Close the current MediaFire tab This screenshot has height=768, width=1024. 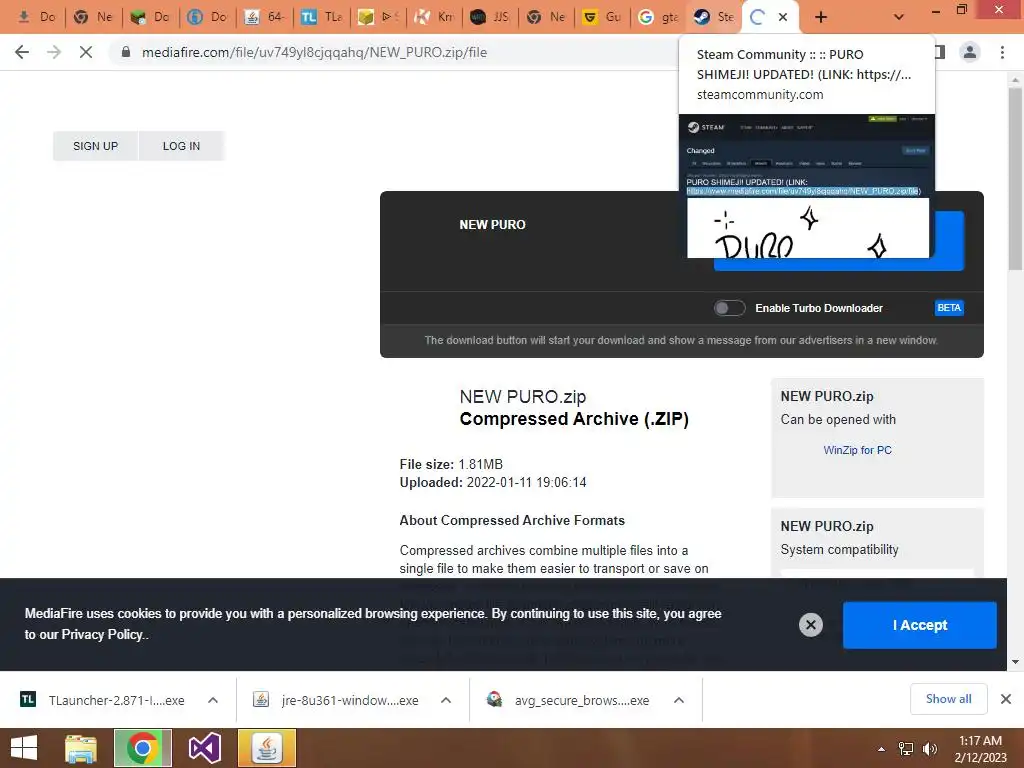tap(783, 17)
